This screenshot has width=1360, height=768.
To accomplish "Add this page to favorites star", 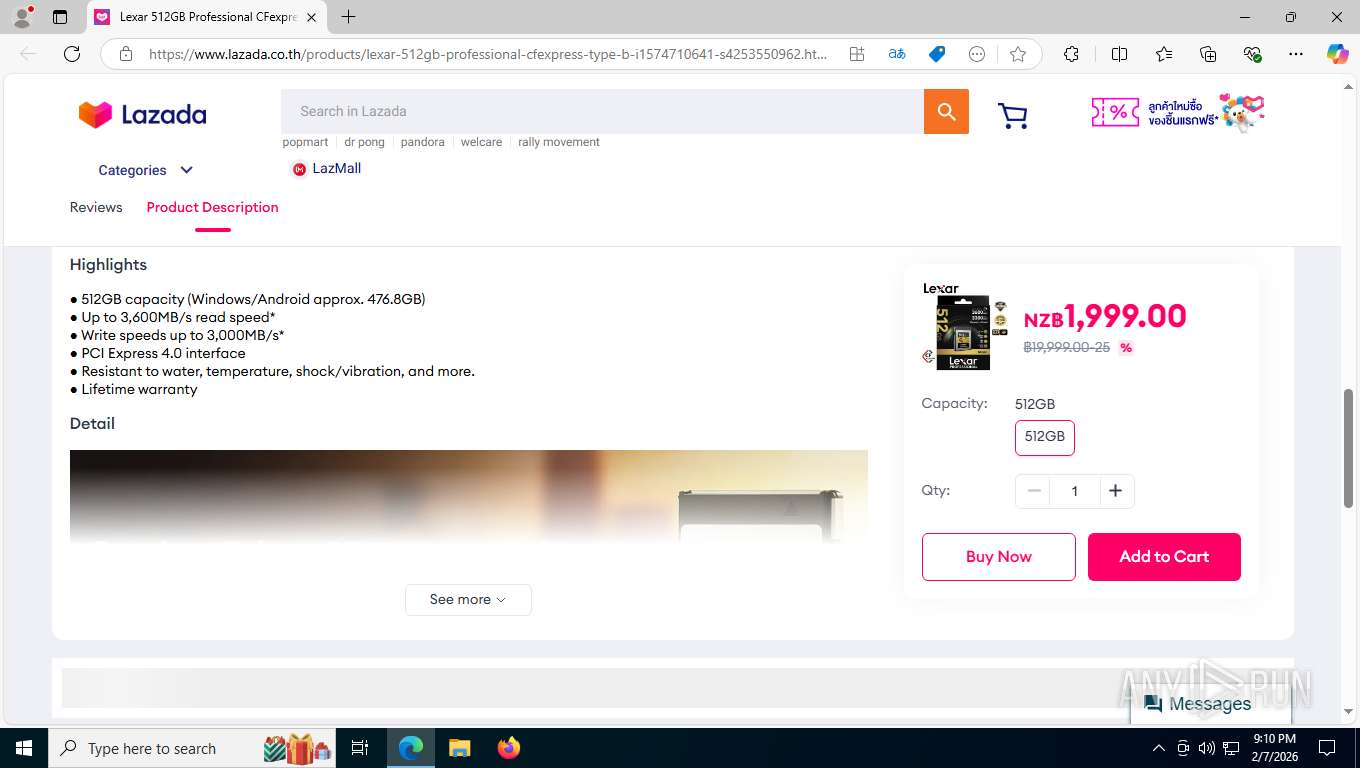I will (1018, 54).
